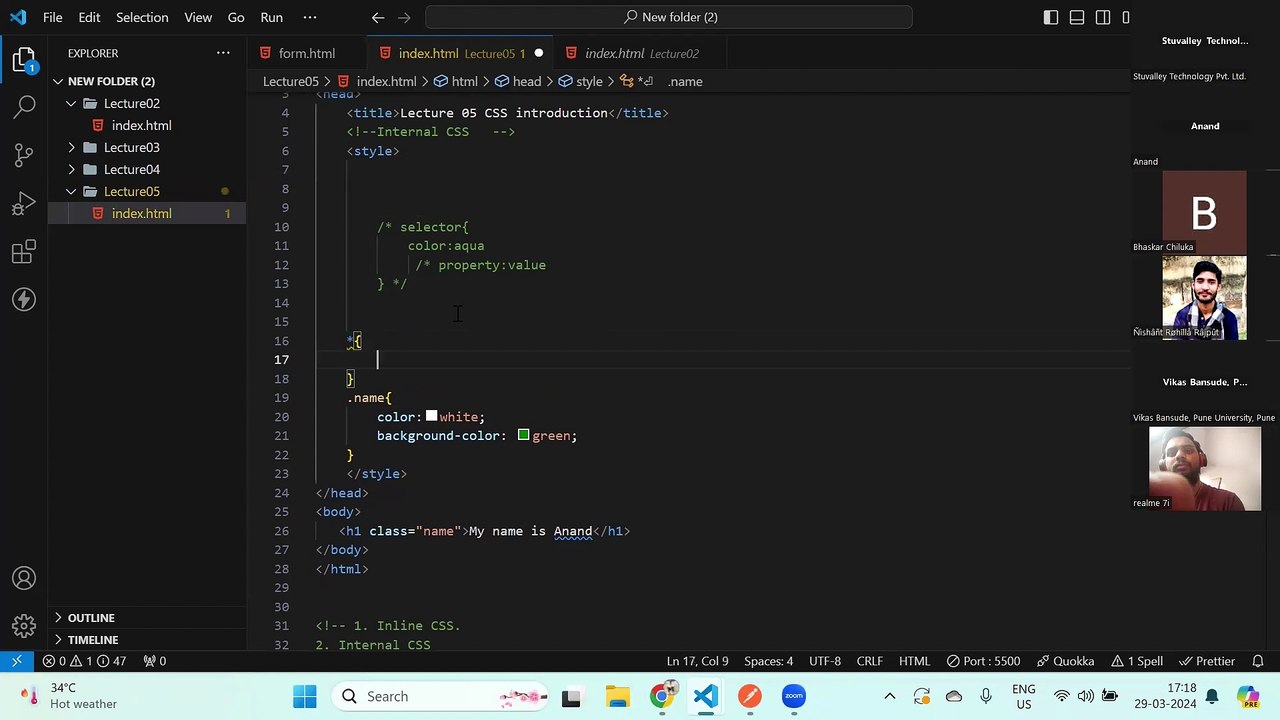The height and width of the screenshot is (720, 1280).
Task: Open the Search view in activity bar
Action: [25, 105]
